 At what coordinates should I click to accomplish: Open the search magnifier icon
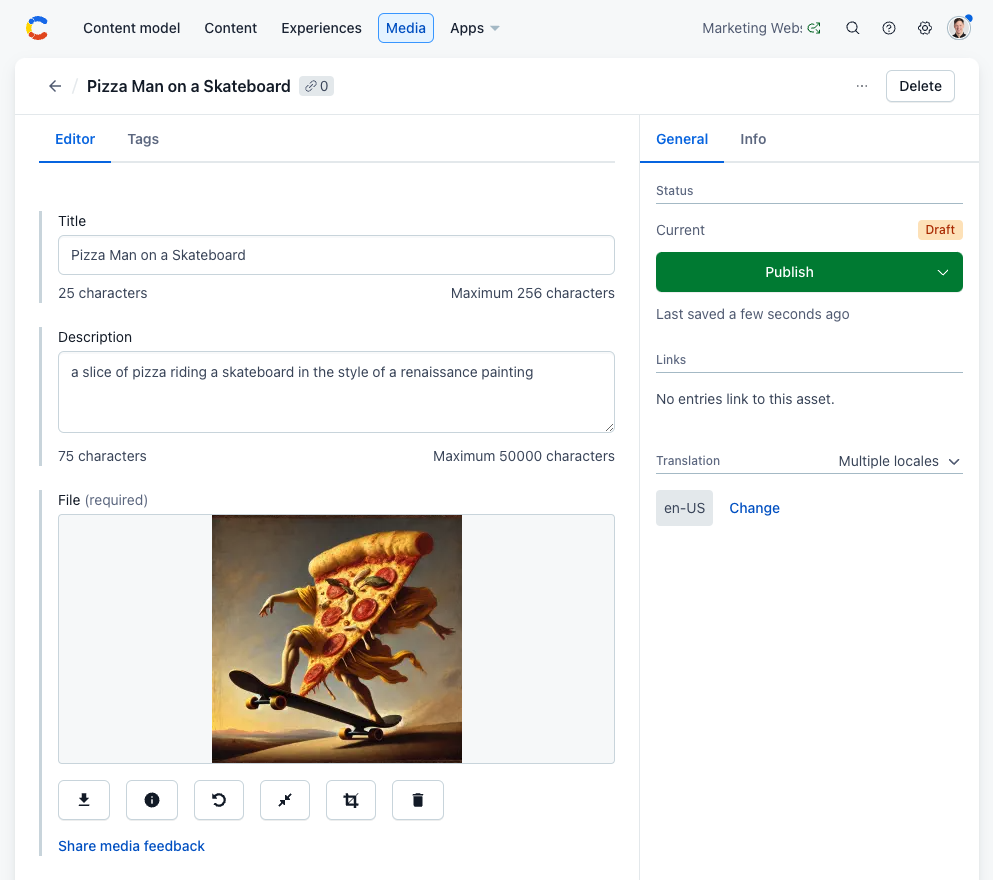click(x=853, y=28)
